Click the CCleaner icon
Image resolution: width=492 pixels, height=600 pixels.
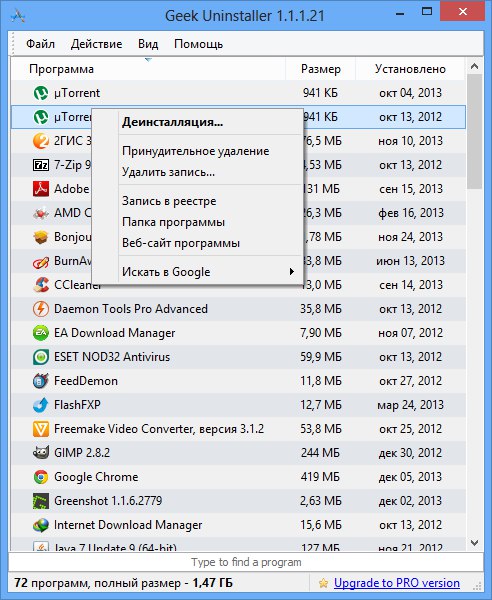[x=41, y=285]
